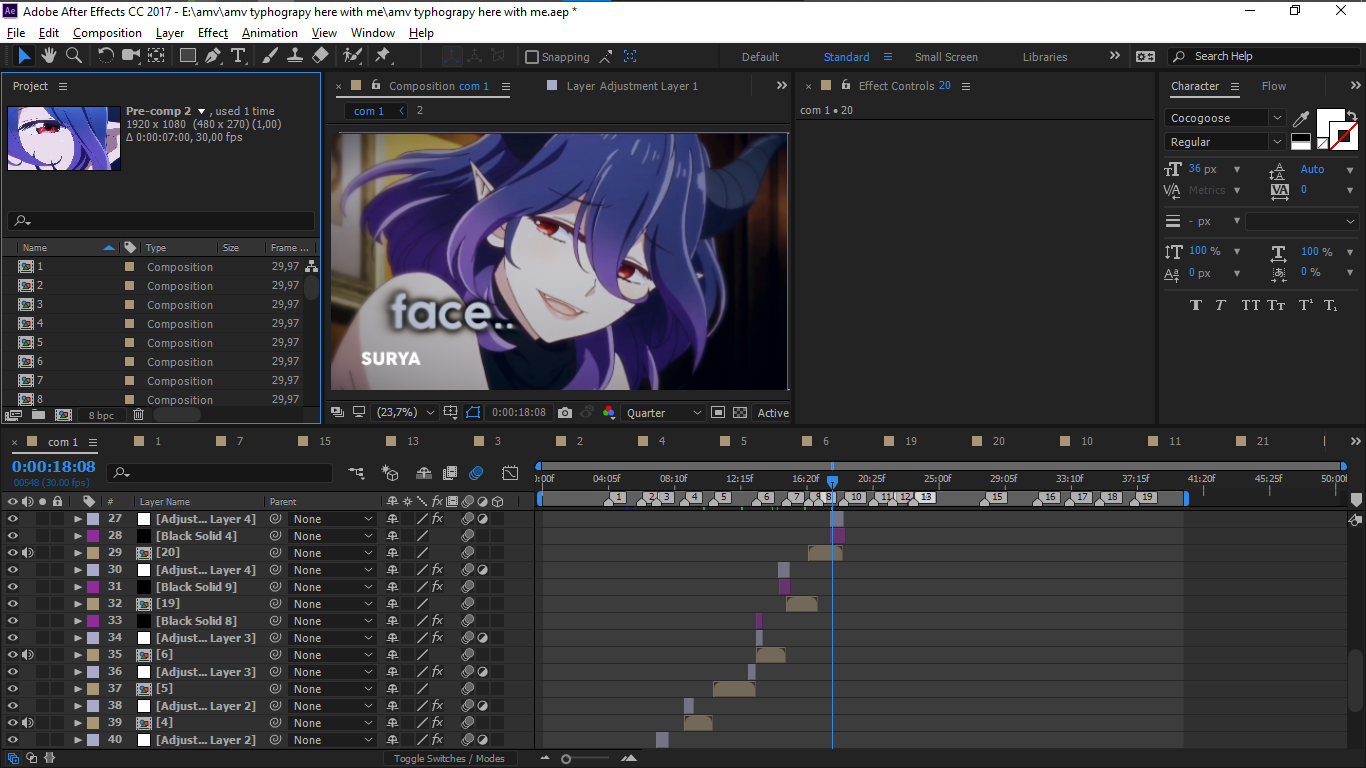Screen dimensions: 1366x768
Task: Select the Horizontal Type tool
Action: (x=238, y=56)
